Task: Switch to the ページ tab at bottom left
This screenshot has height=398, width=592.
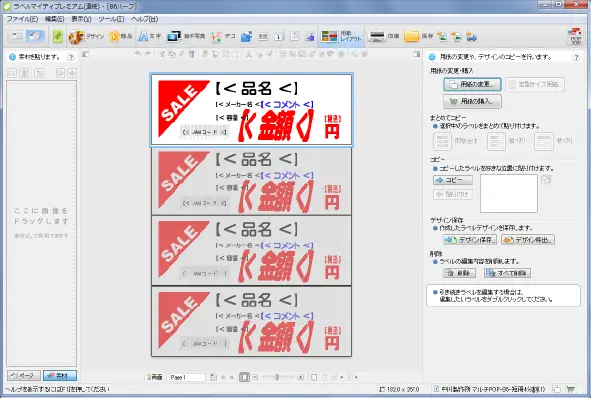Action: (x=23, y=375)
